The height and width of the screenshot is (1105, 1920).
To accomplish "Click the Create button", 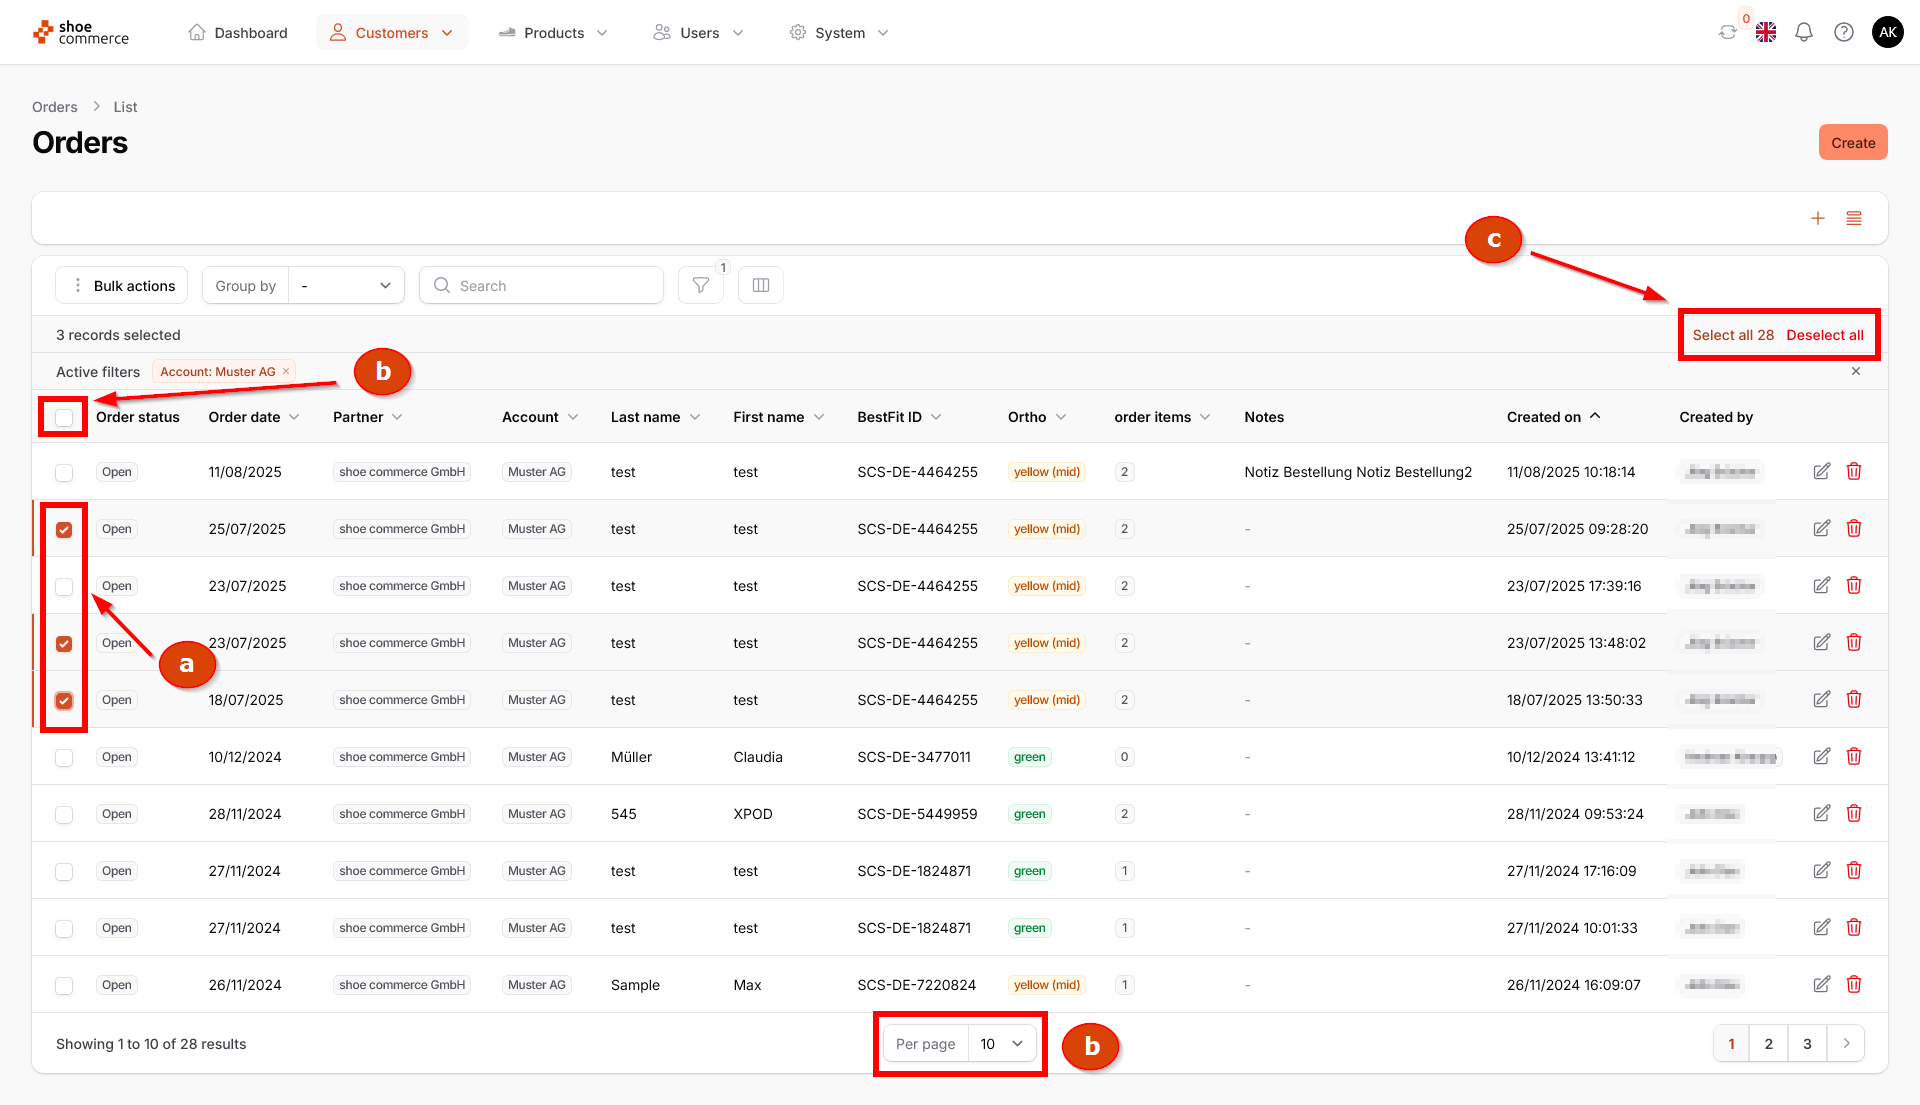I will (1852, 143).
